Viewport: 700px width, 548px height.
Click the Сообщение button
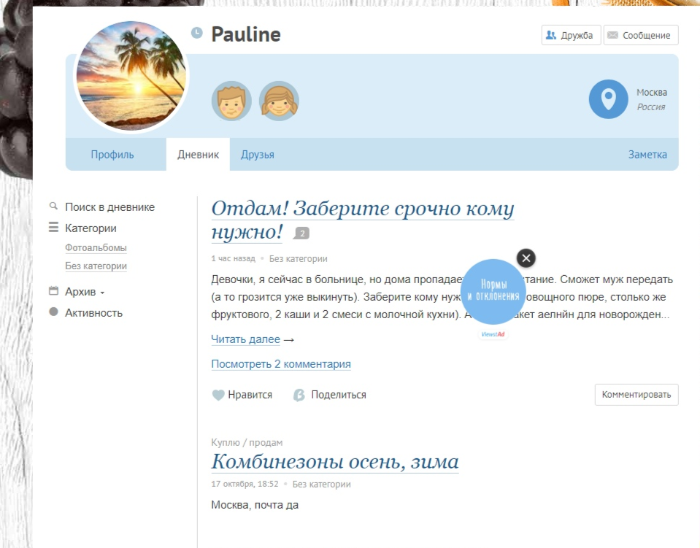point(638,35)
